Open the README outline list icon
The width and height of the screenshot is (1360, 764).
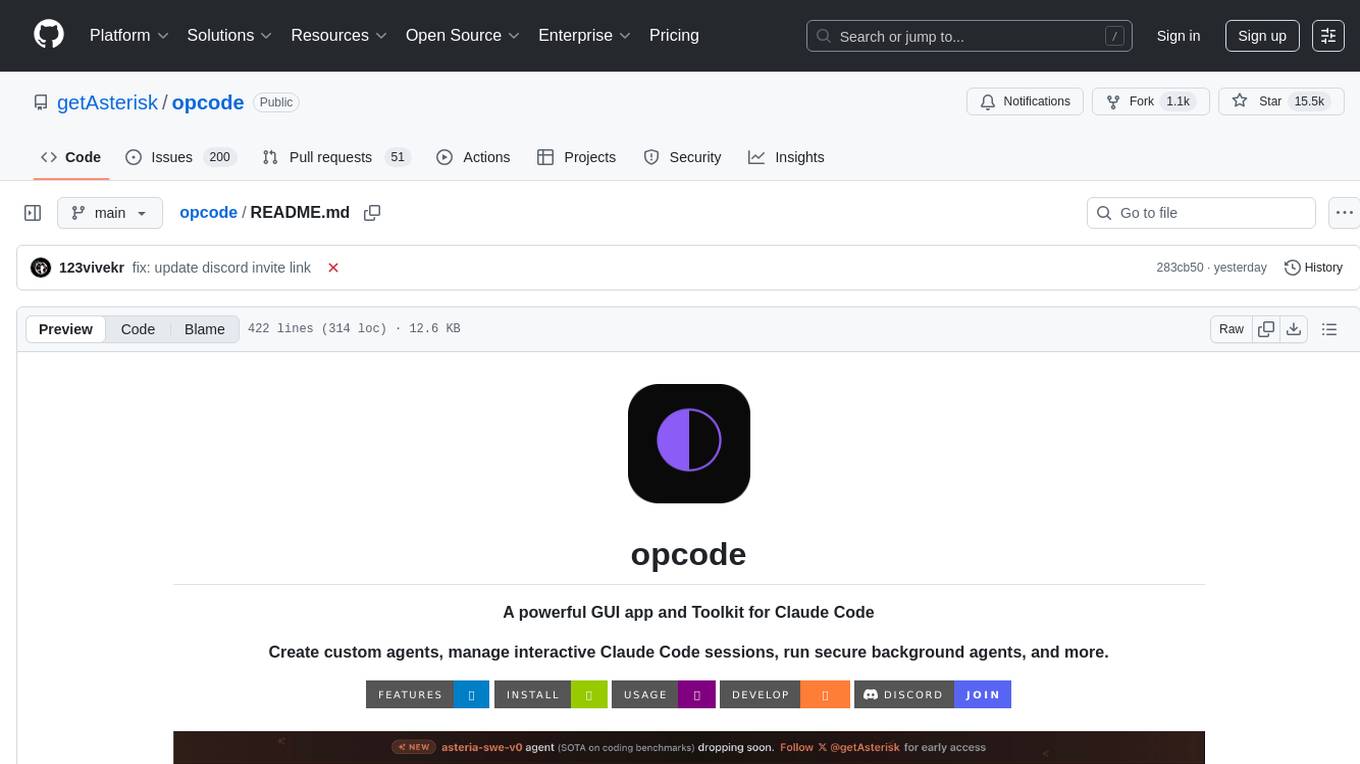click(x=1329, y=329)
